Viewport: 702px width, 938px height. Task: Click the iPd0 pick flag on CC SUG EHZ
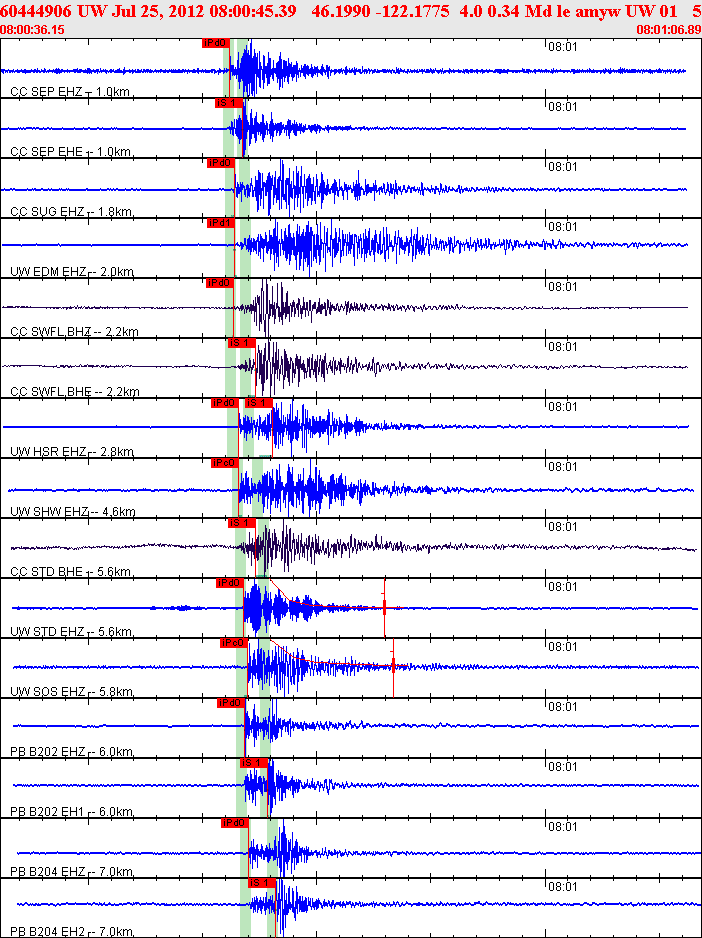220,163
